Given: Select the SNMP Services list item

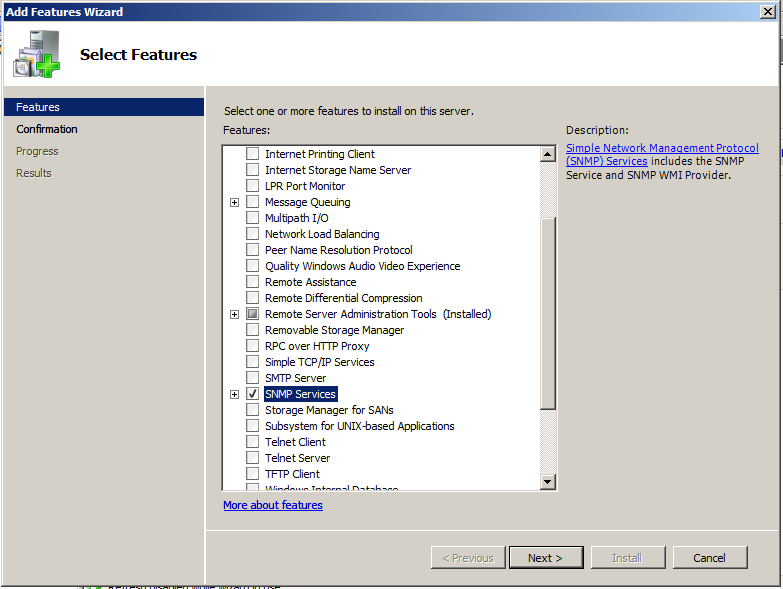Looking at the screenshot, I should pos(301,394).
